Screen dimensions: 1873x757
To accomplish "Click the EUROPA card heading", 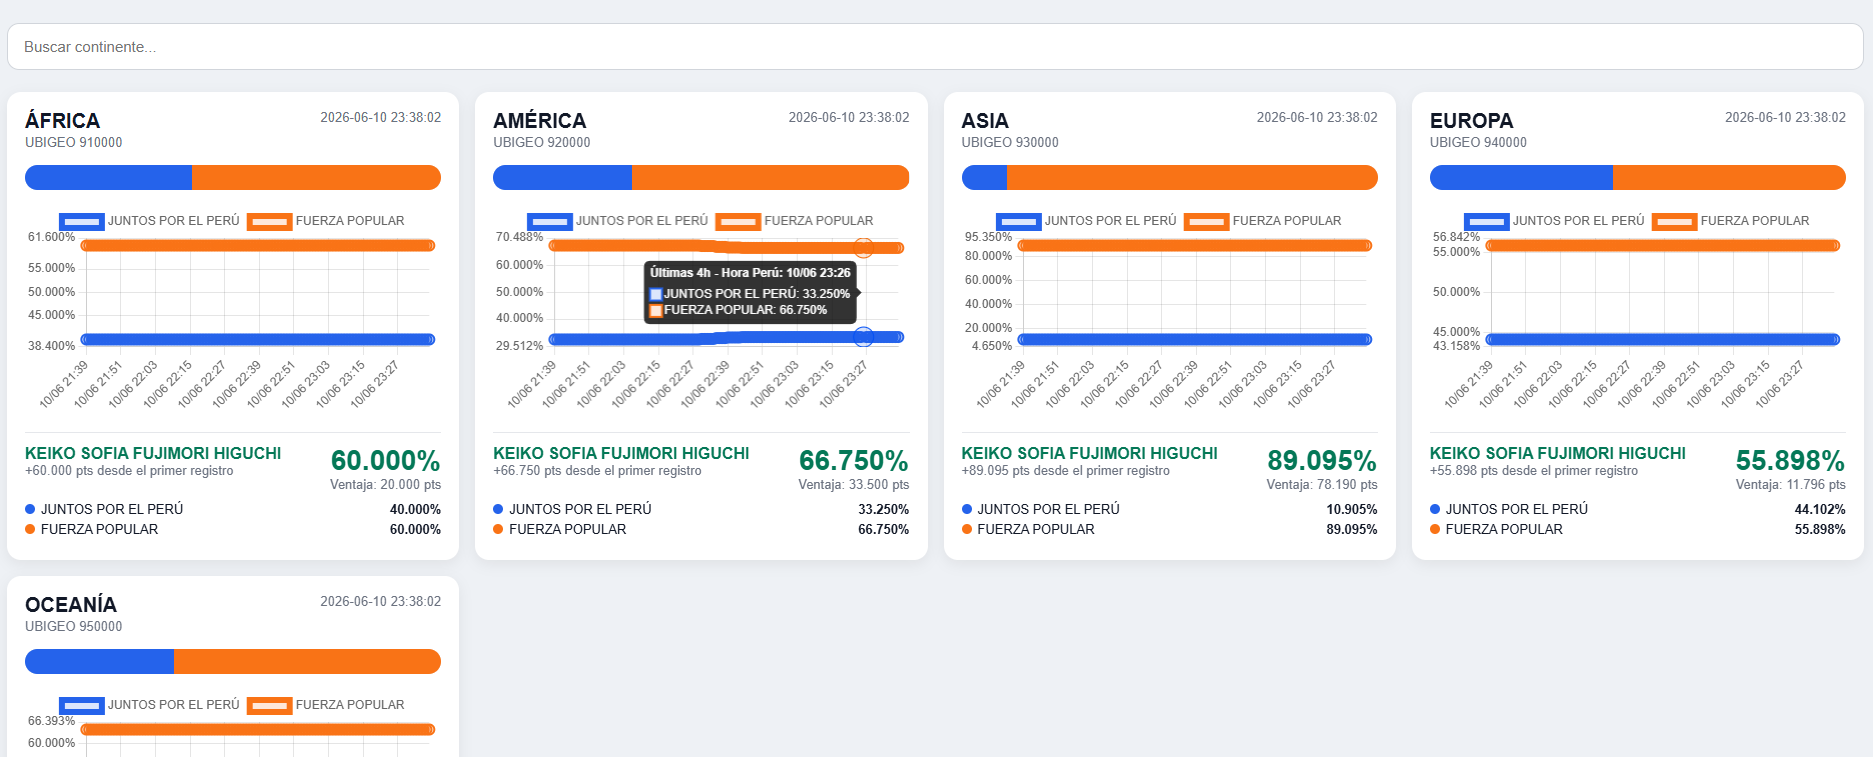I will click(1472, 121).
